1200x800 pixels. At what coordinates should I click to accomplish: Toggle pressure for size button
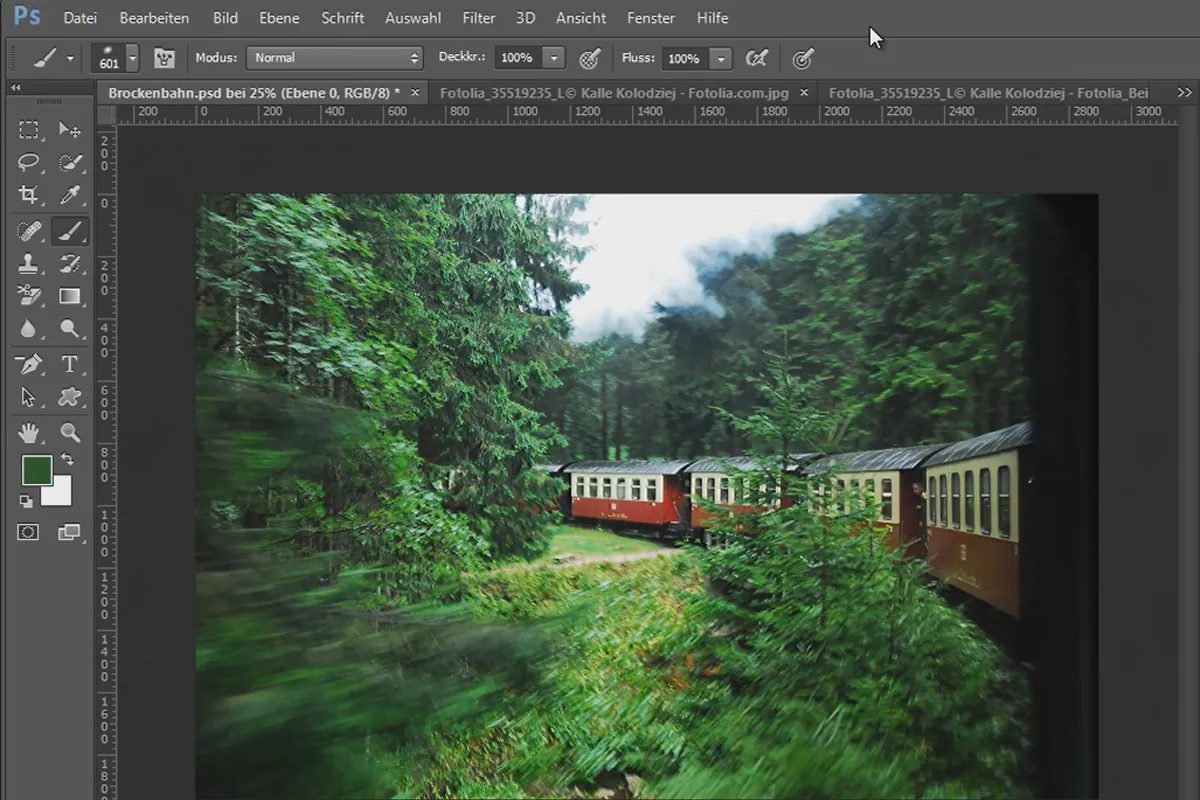(x=802, y=58)
